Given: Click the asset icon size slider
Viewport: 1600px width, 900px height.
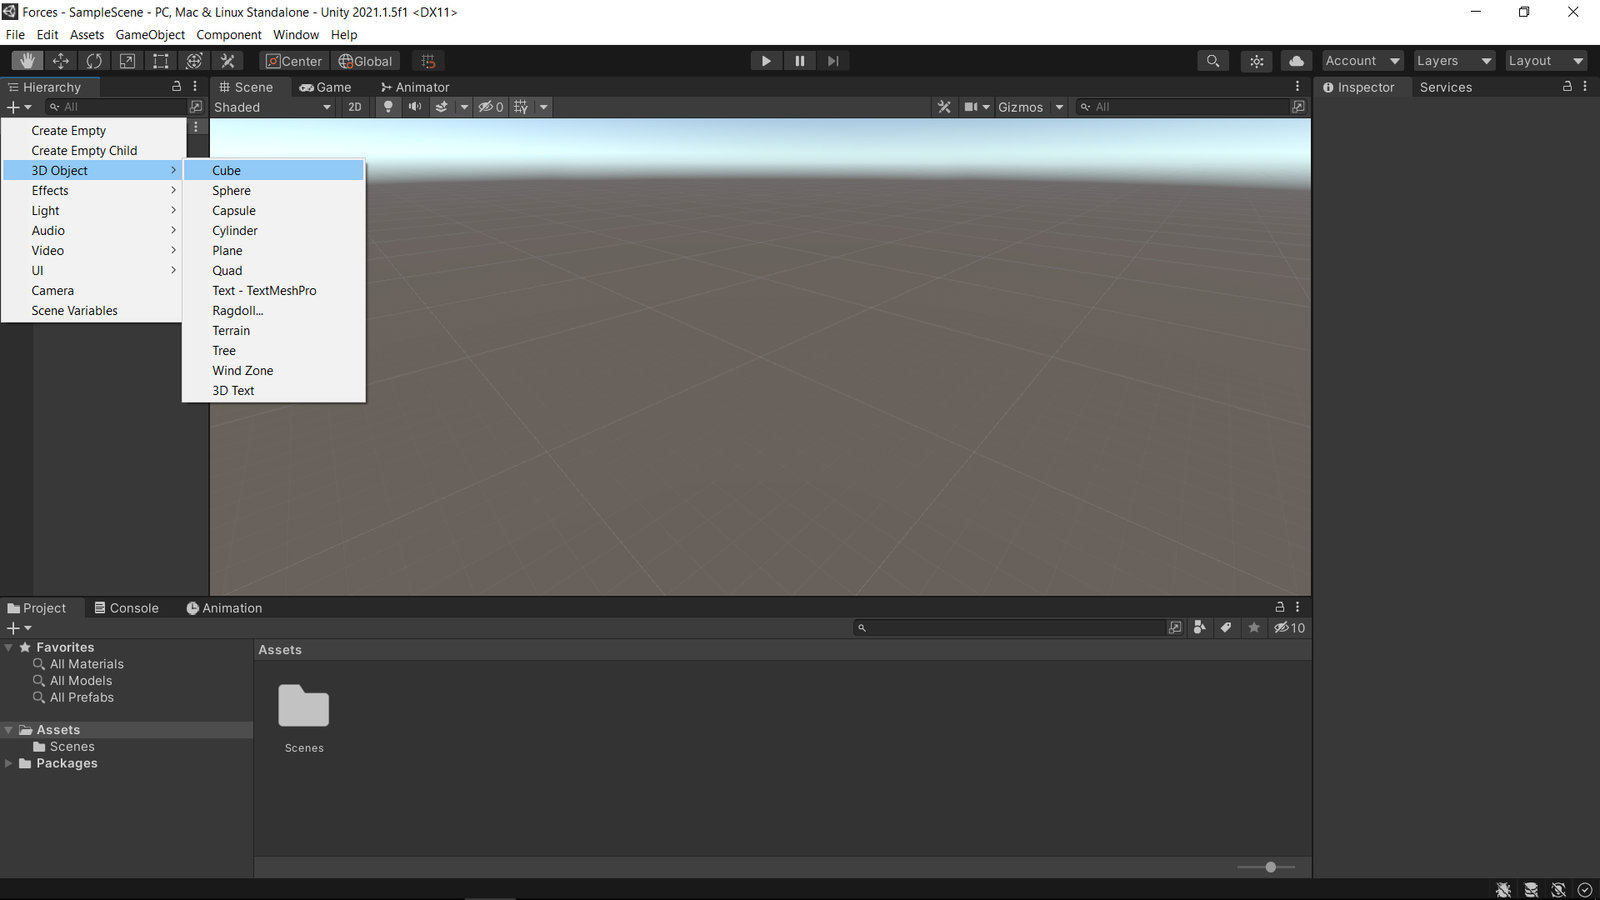Looking at the screenshot, I should [1270, 867].
